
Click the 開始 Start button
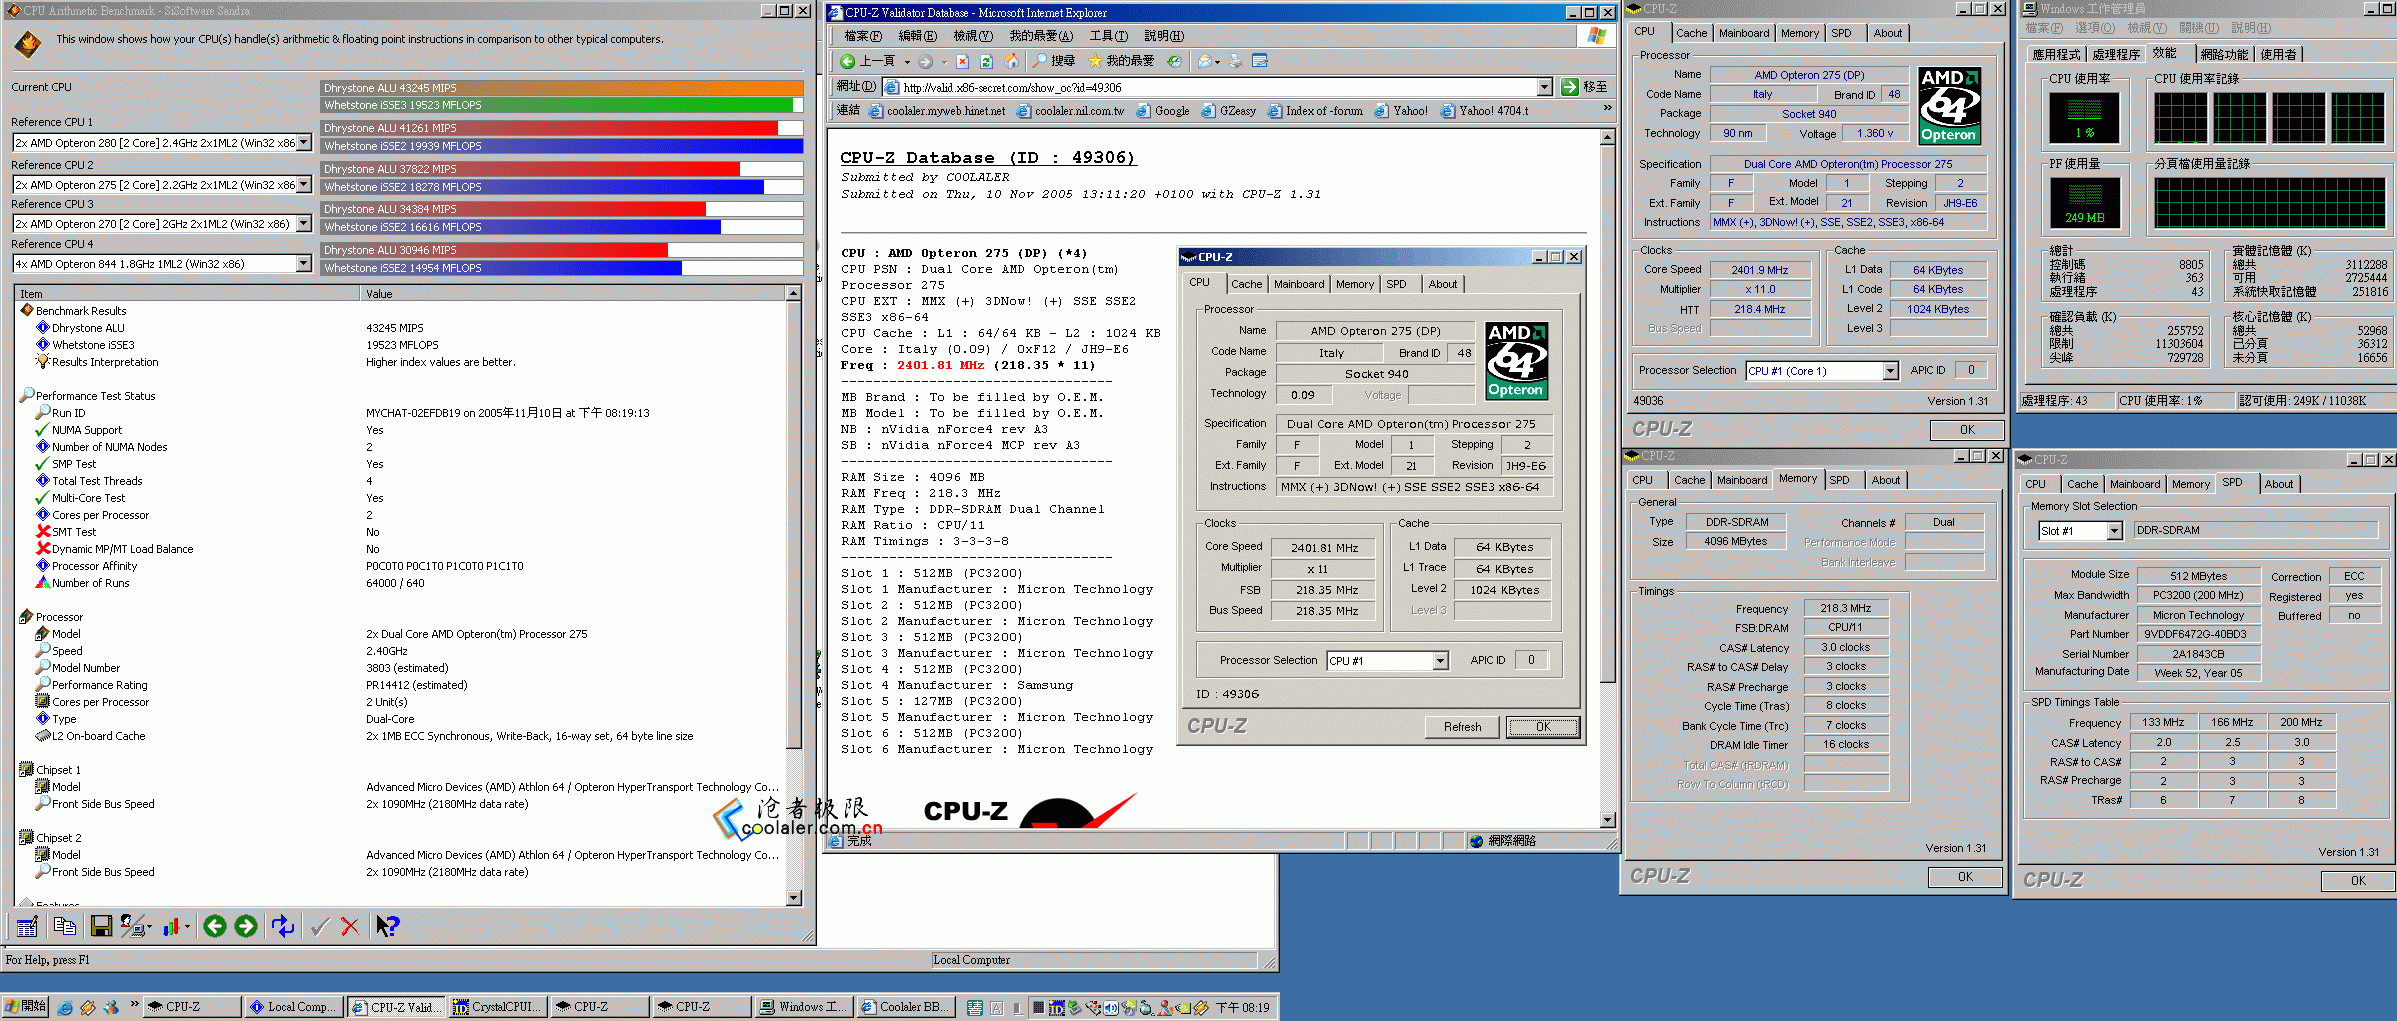[x=26, y=1007]
